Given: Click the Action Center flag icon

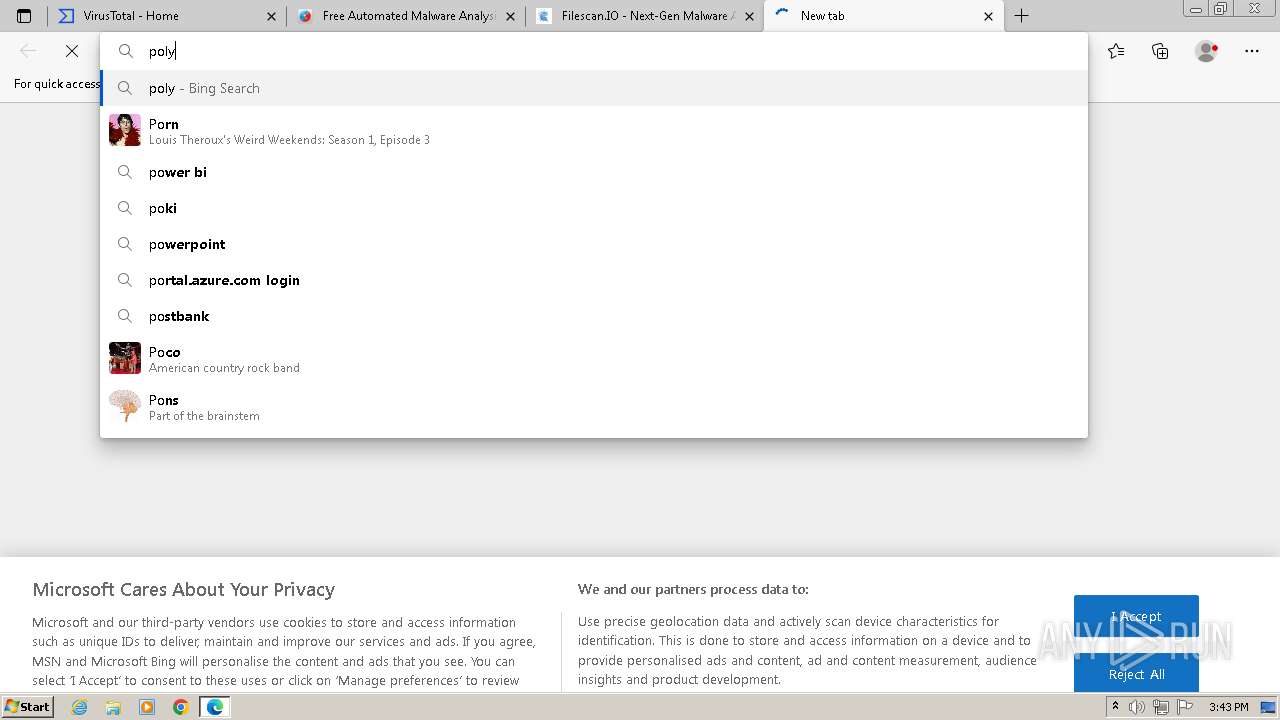Looking at the screenshot, I should pyautogui.click(x=1184, y=707).
